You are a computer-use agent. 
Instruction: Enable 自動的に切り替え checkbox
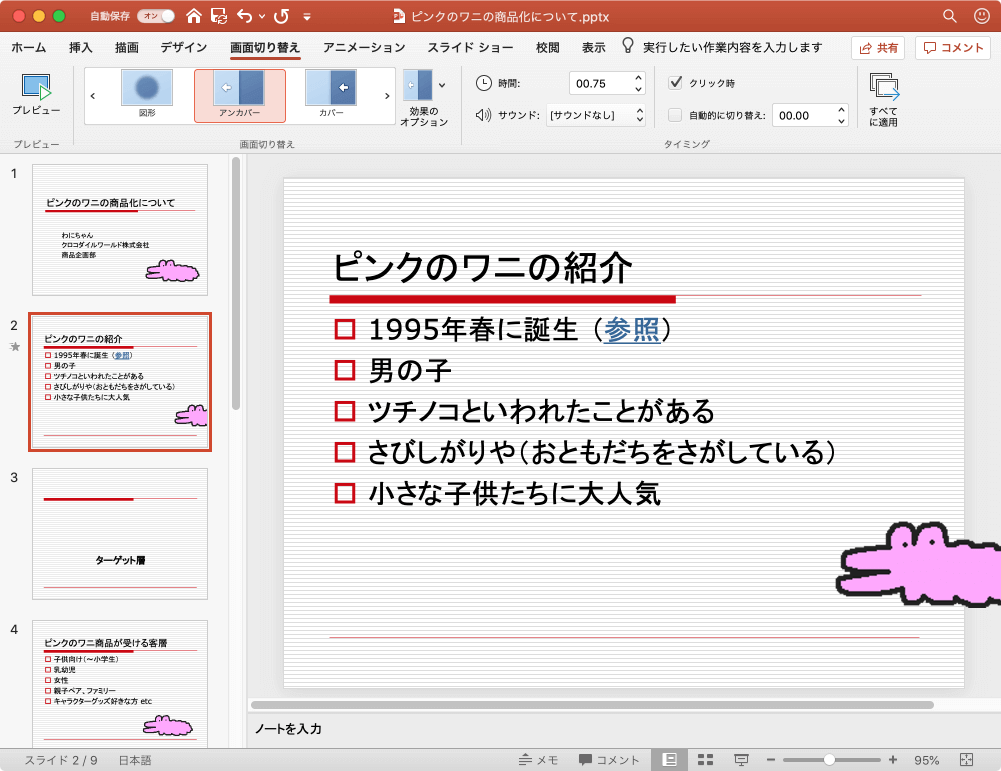[x=675, y=115]
